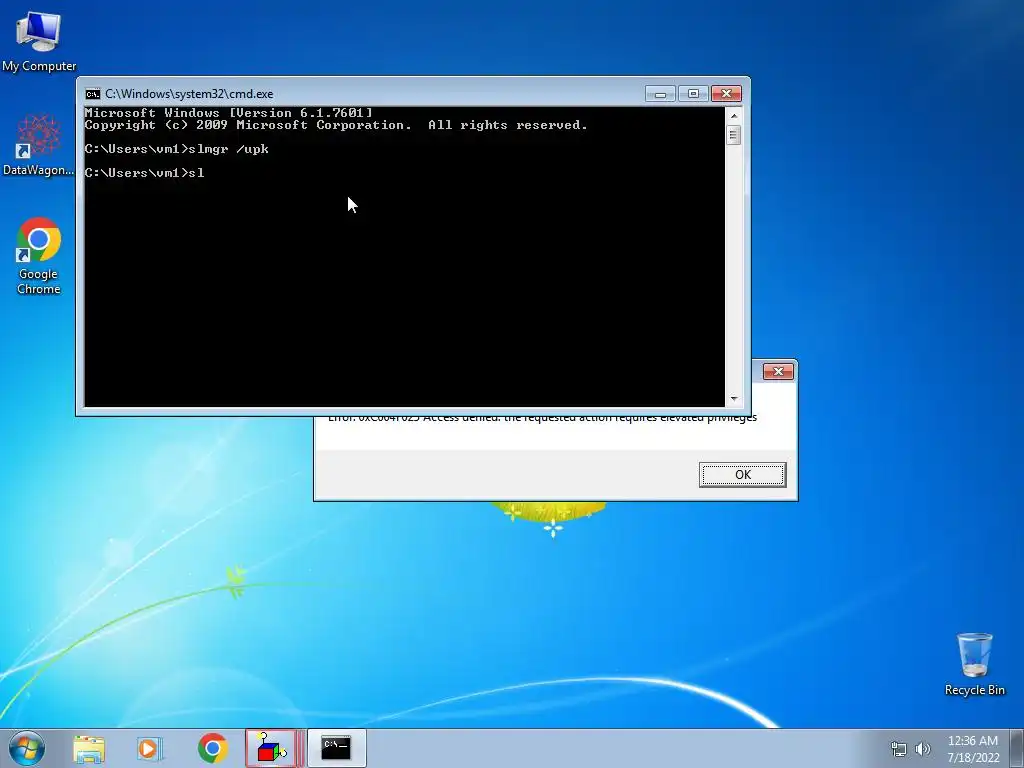Click the Copyright 2009 Microsoft Corporation line
The image size is (1024, 768).
[x=336, y=125]
